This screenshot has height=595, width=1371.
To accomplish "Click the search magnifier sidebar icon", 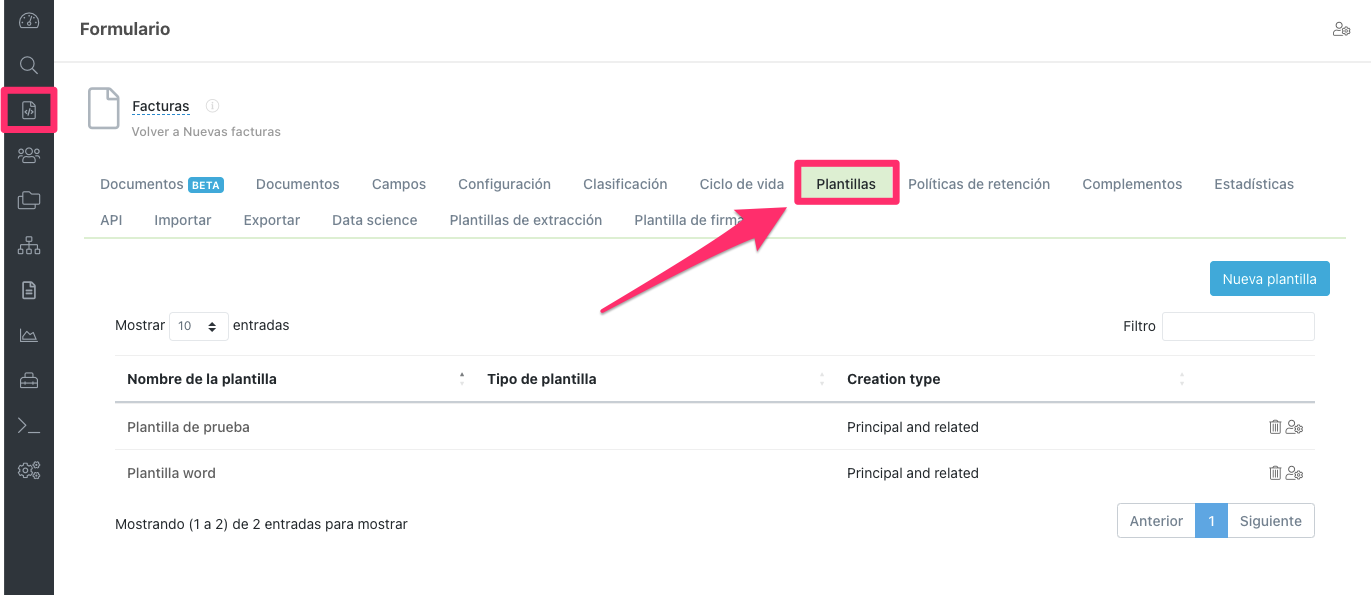I will point(29,66).
